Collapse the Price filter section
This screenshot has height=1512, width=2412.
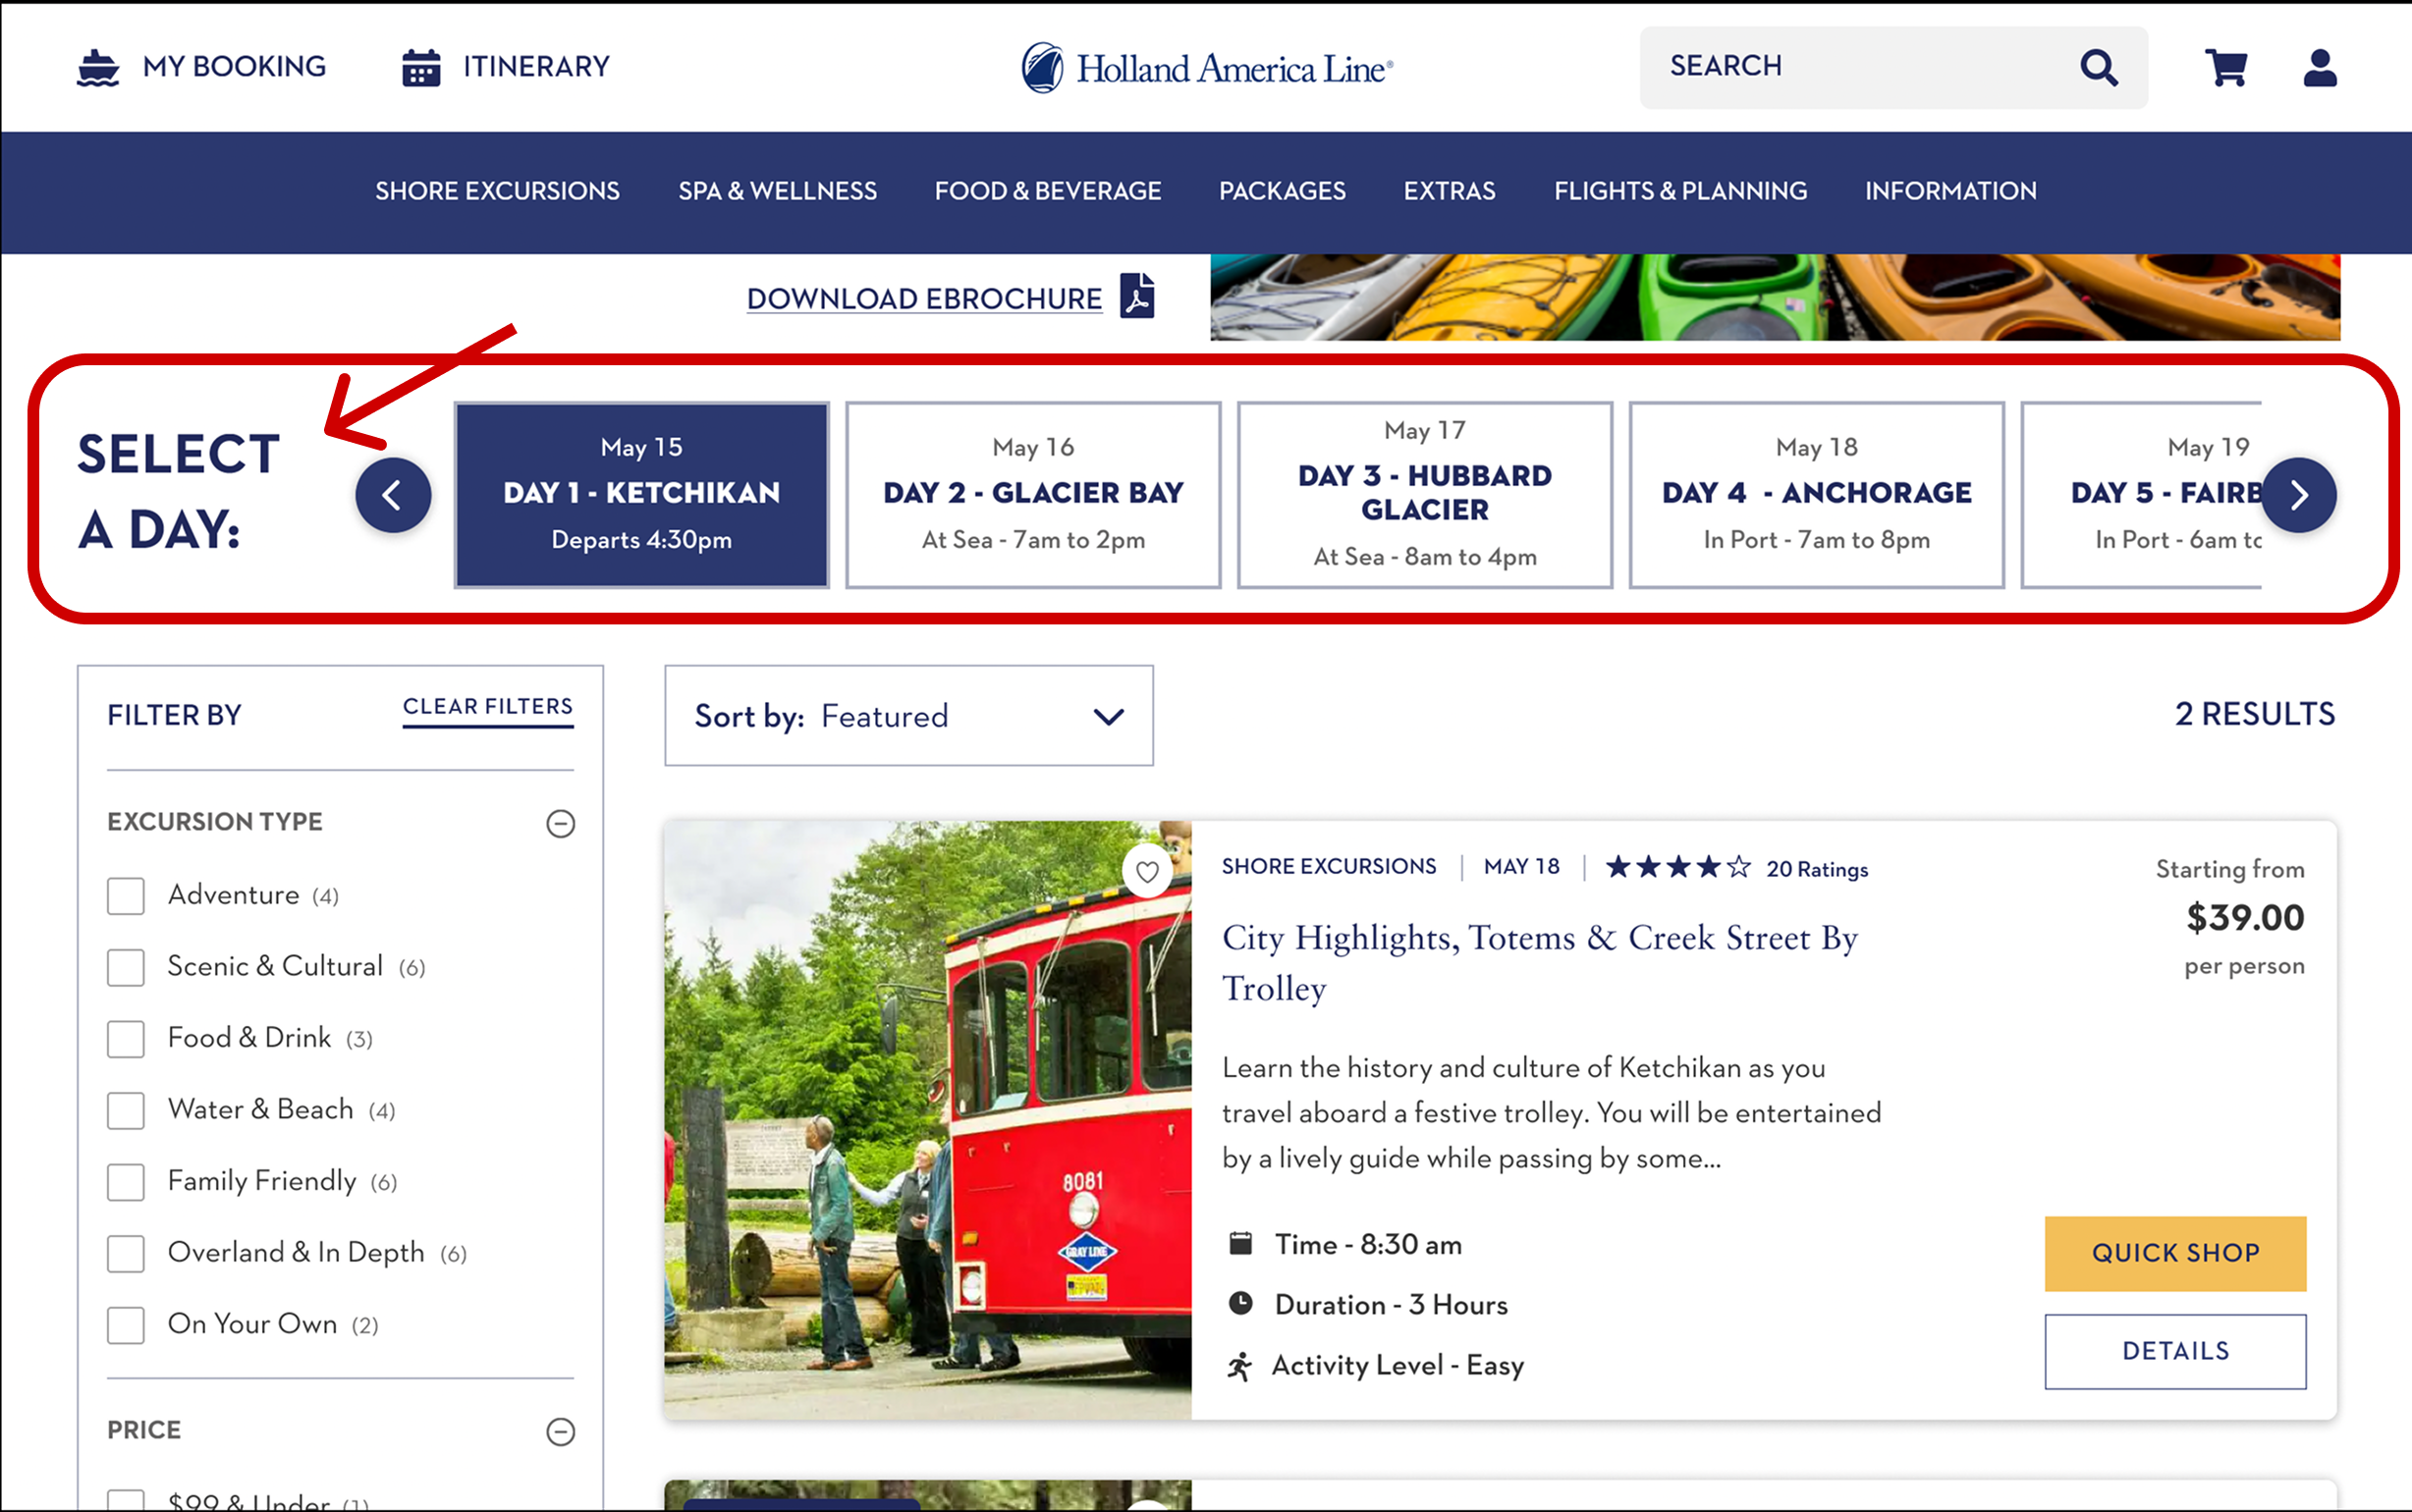pyautogui.click(x=560, y=1431)
